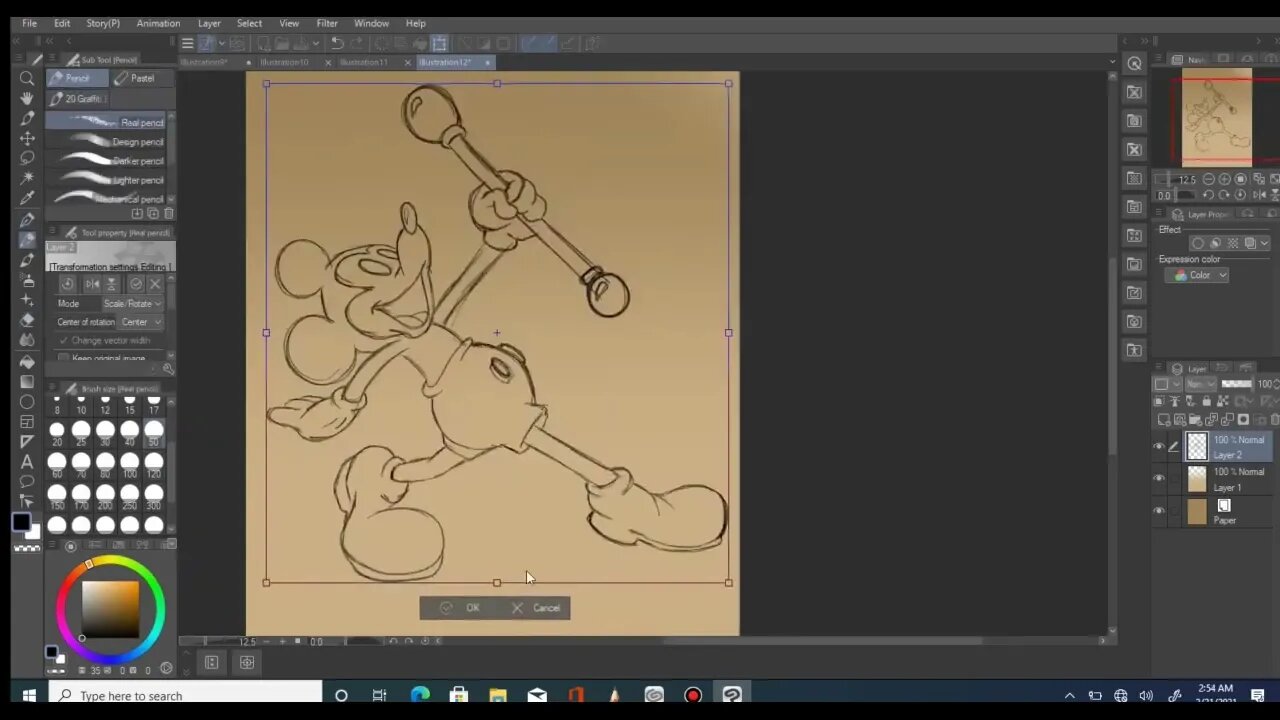Open the Layer menu
This screenshot has height=720, width=1280.
coord(209,23)
